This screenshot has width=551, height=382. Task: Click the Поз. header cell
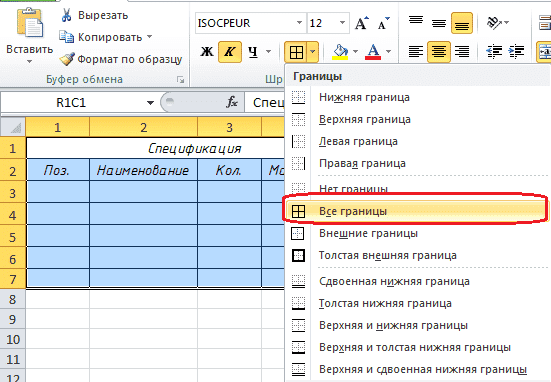pyautogui.click(x=58, y=170)
